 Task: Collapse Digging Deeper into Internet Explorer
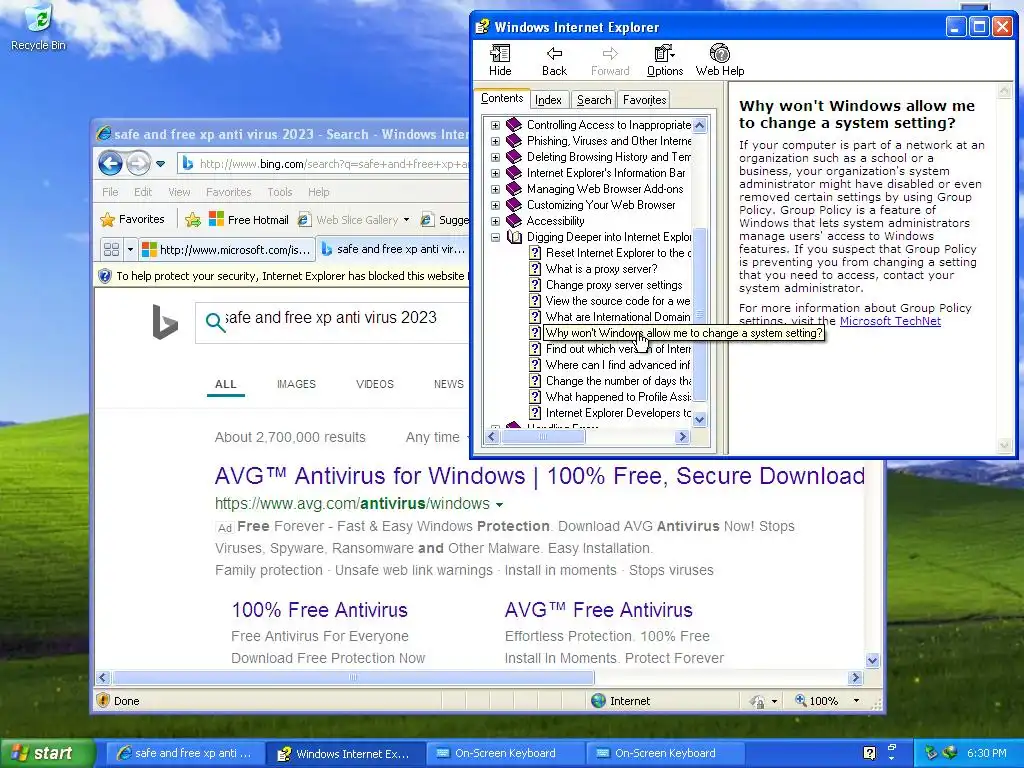click(x=495, y=237)
